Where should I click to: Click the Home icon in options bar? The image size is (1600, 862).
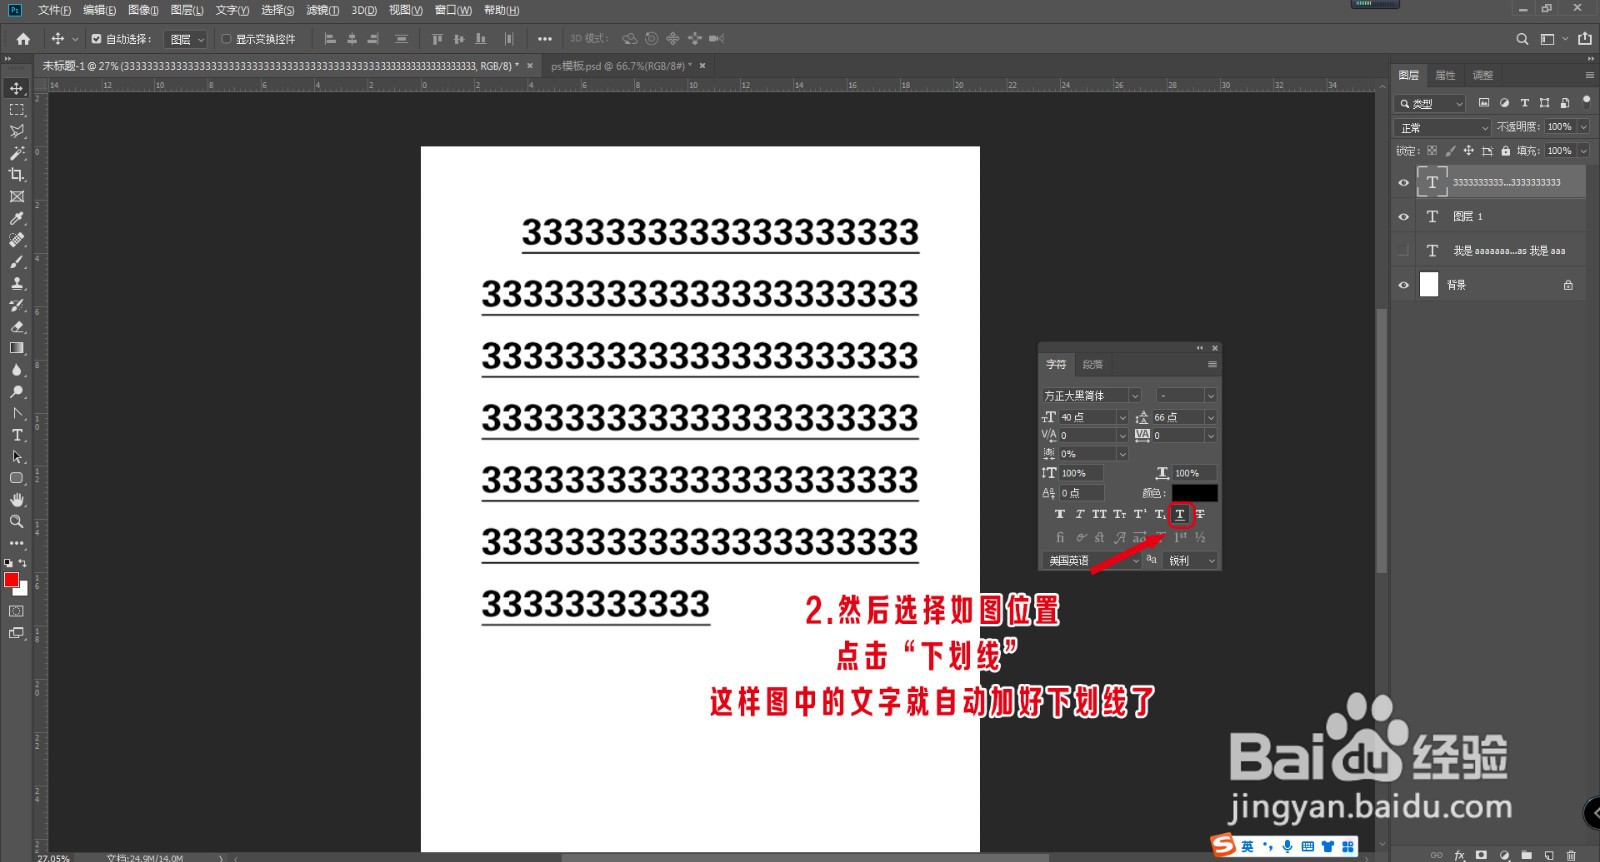(23, 39)
